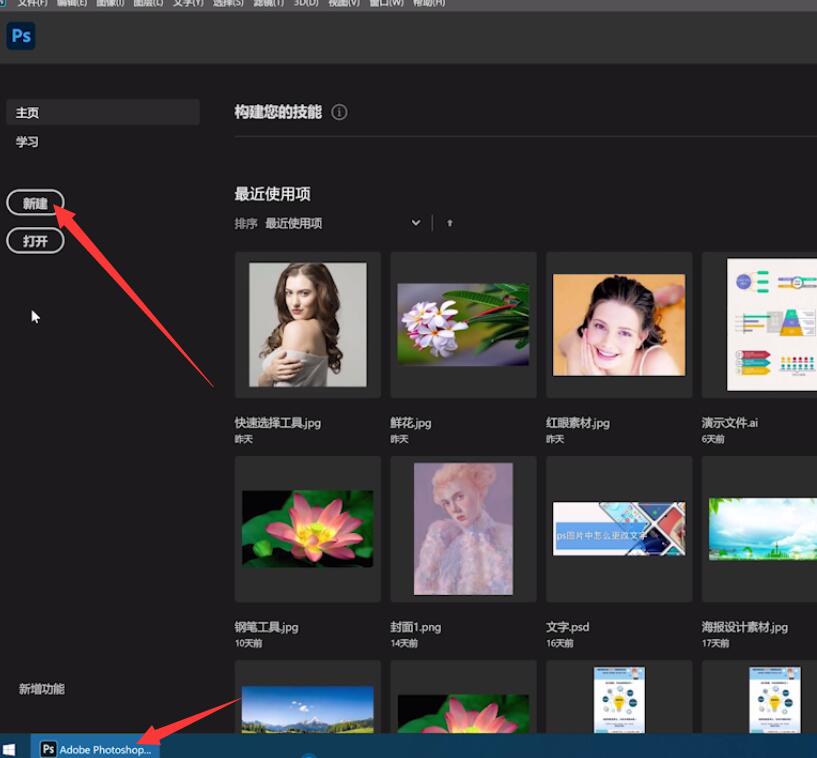Open the 窗口(W) menu
This screenshot has width=817, height=758.
[387, 3]
